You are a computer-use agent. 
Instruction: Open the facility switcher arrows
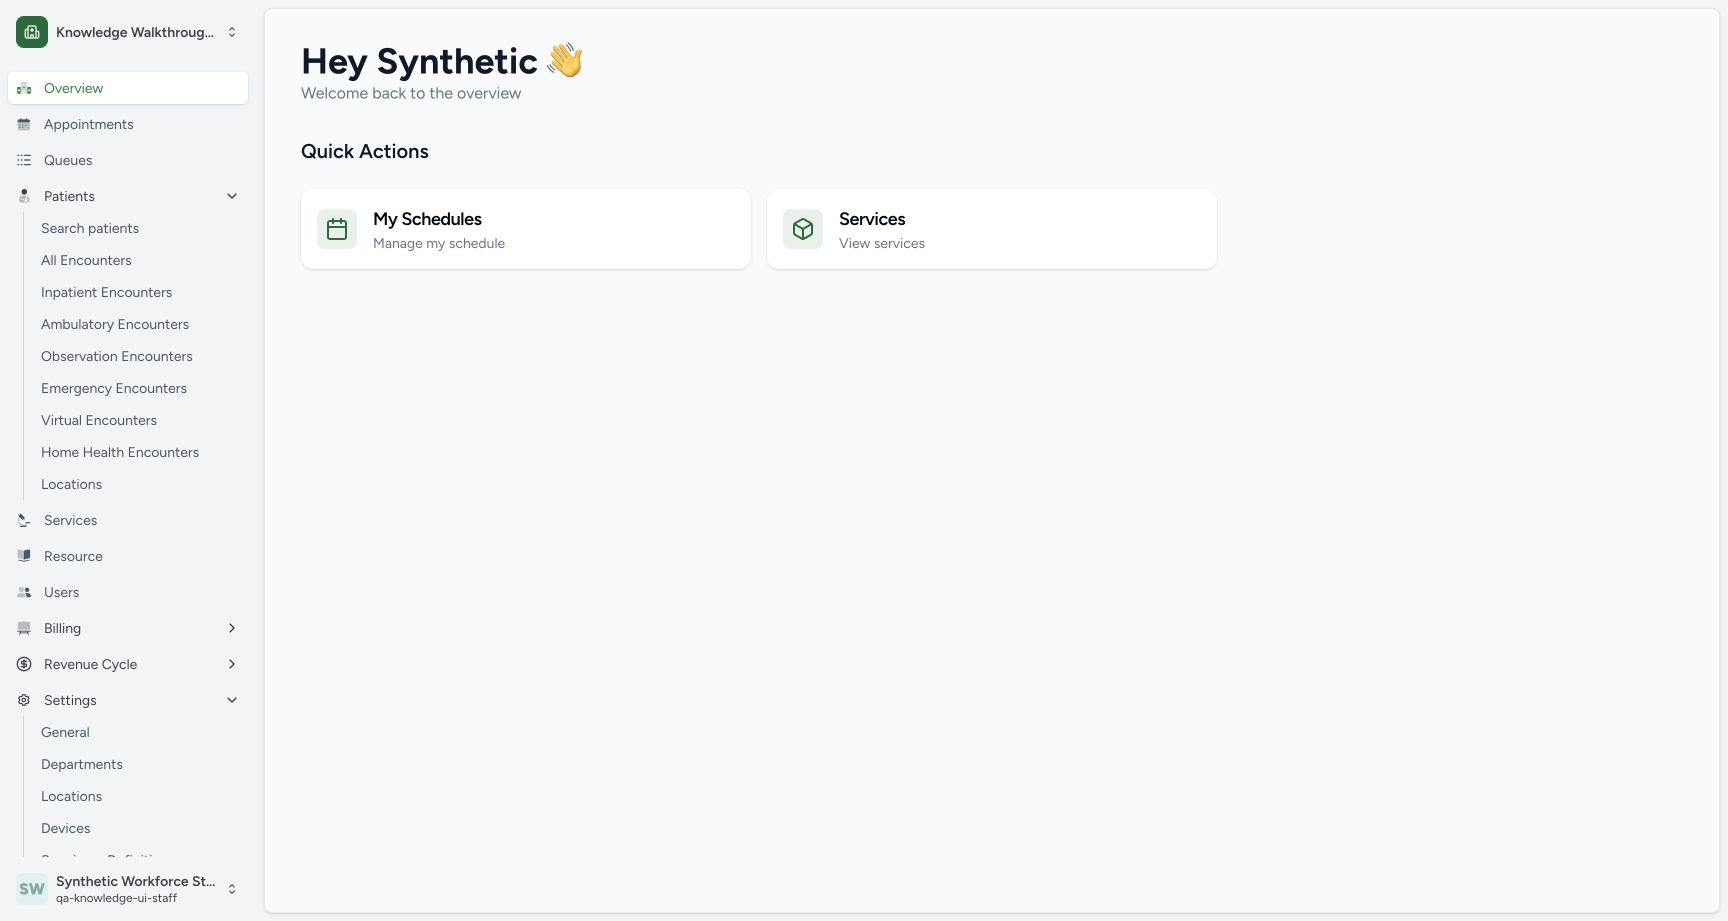pyautogui.click(x=232, y=32)
